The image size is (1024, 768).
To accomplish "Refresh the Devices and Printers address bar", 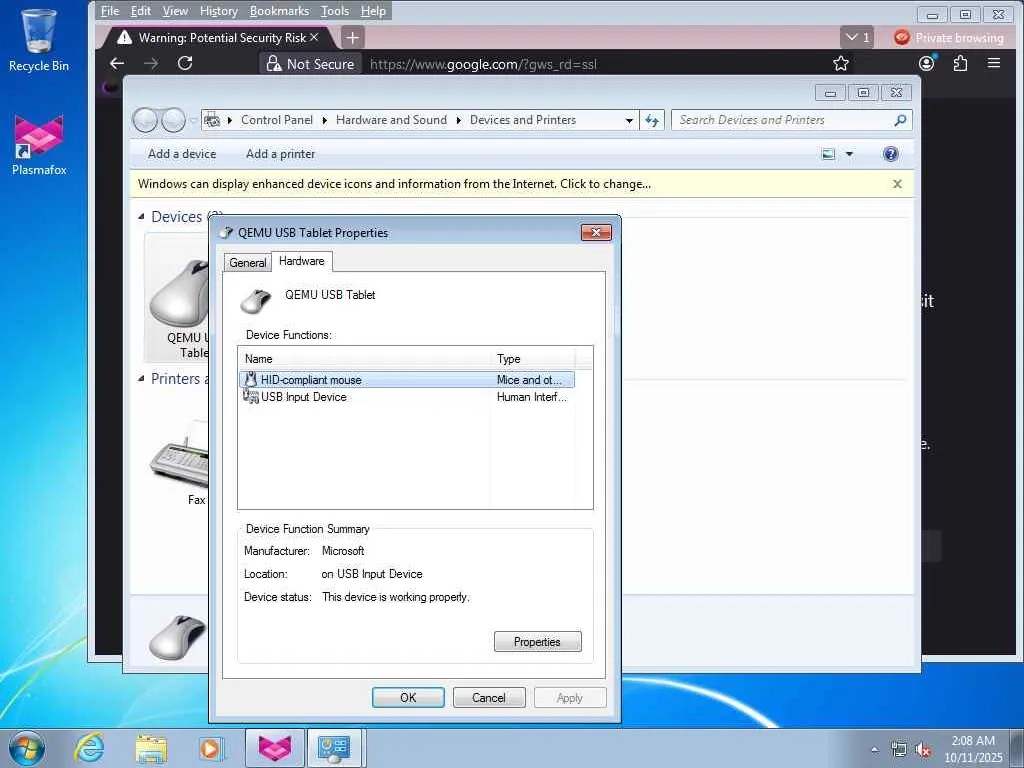I will [652, 120].
